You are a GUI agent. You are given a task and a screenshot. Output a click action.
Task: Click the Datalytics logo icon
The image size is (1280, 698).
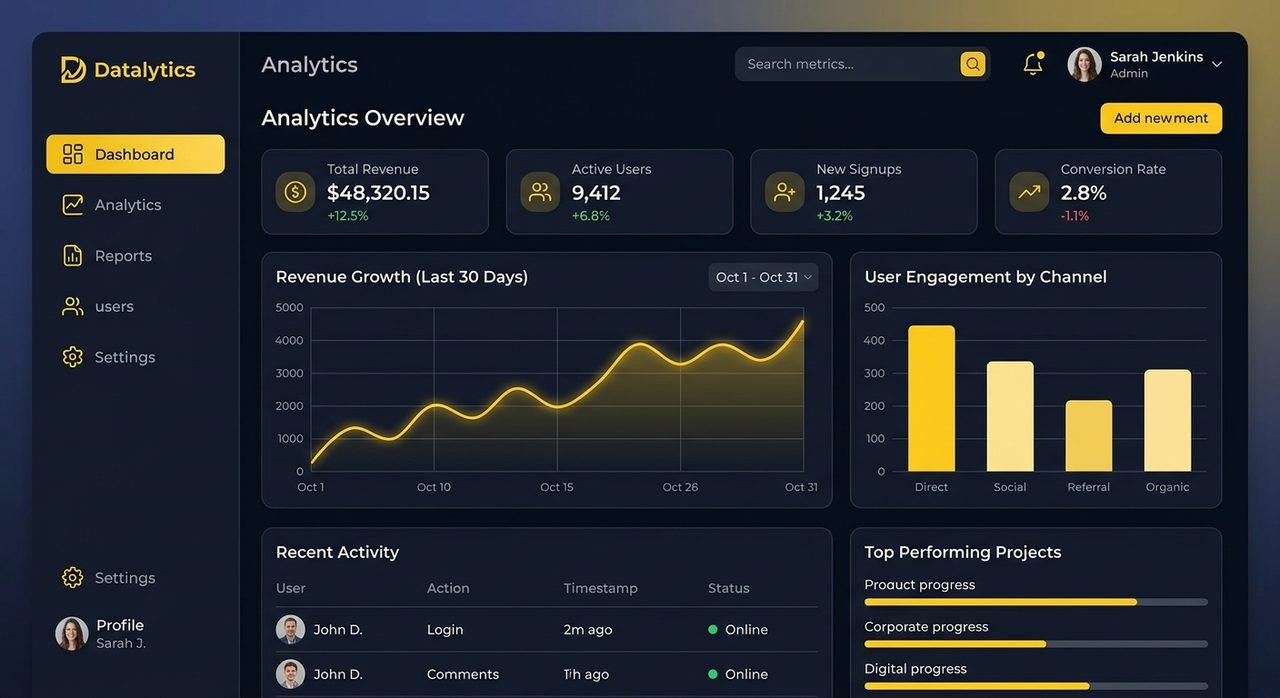pos(73,70)
